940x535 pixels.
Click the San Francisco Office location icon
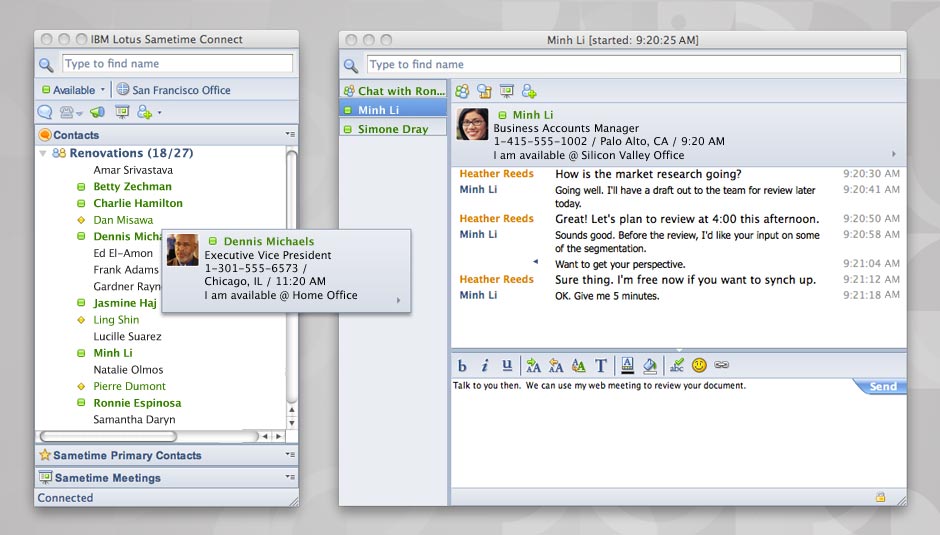click(123, 90)
